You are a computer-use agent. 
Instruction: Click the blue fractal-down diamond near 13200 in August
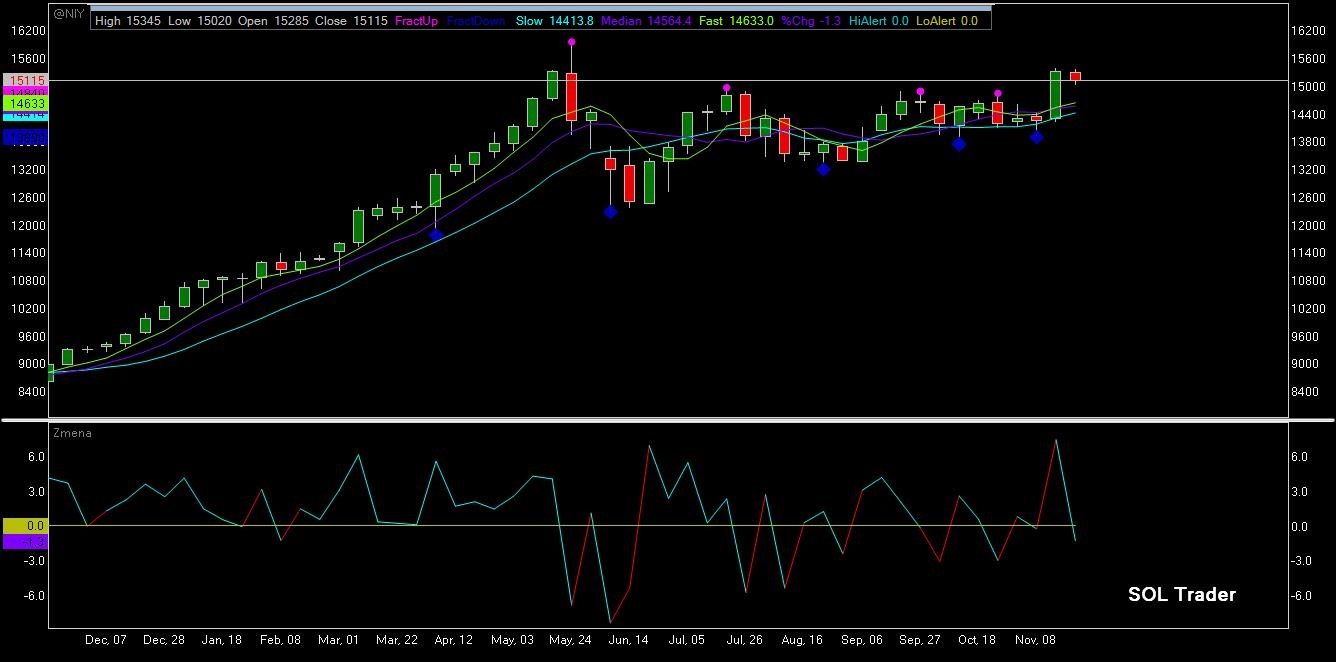[x=823, y=170]
